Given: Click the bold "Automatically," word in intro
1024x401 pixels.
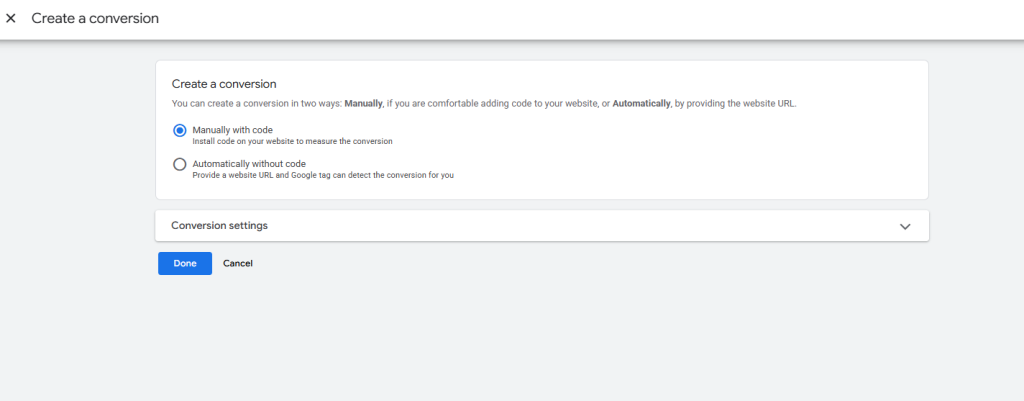Looking at the screenshot, I should pos(641,104).
